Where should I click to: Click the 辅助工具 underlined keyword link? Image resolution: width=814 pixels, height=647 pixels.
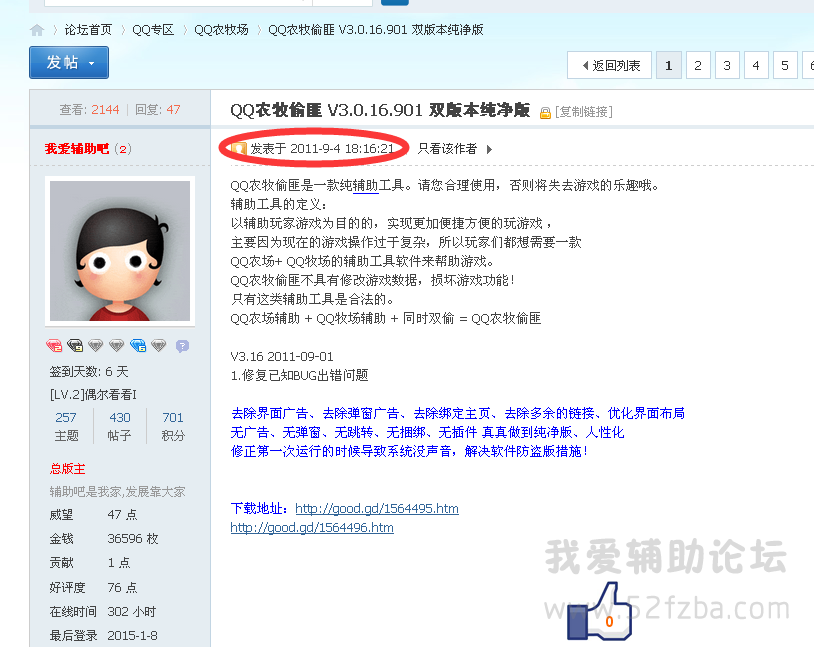[x=365, y=186]
